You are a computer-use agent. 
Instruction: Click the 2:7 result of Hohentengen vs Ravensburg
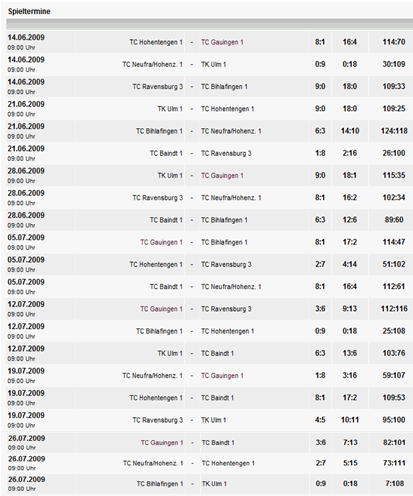point(320,264)
